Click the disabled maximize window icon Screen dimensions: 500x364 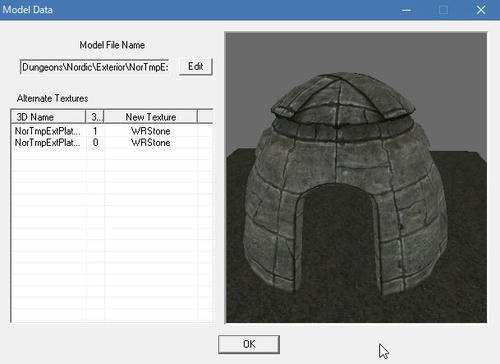point(443,10)
